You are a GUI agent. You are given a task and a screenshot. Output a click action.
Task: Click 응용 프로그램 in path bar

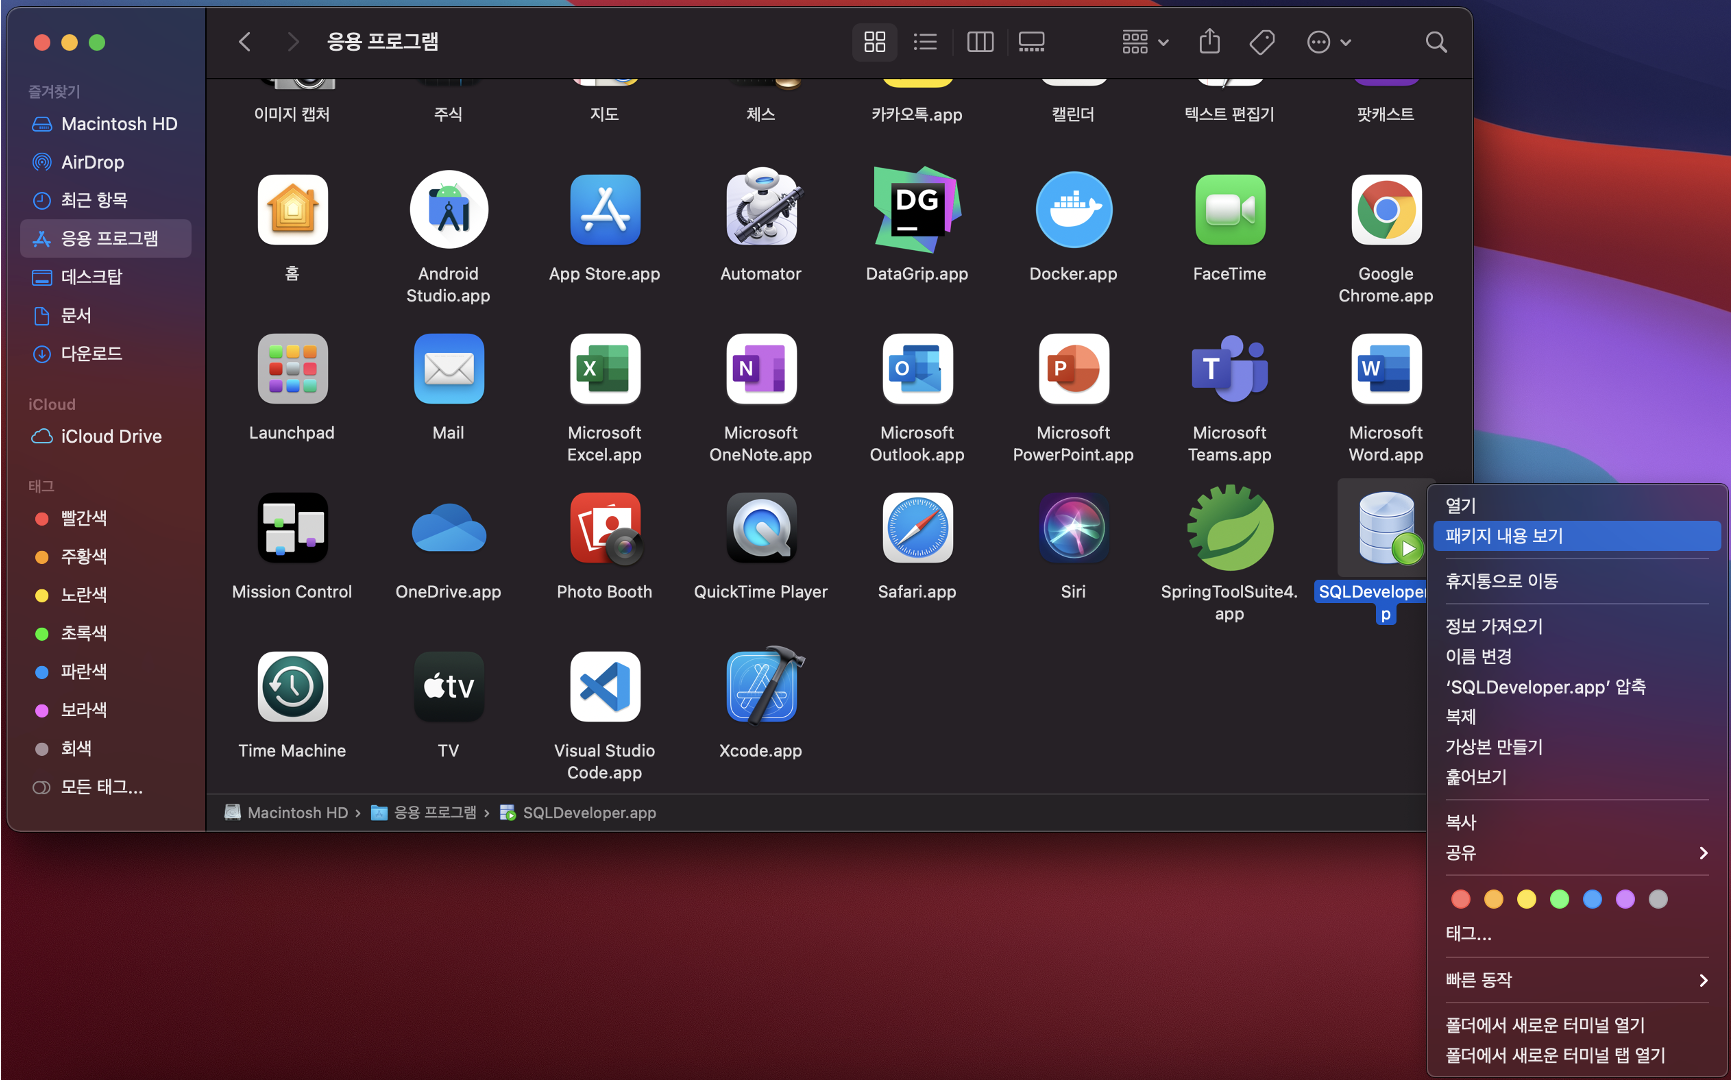point(424,813)
